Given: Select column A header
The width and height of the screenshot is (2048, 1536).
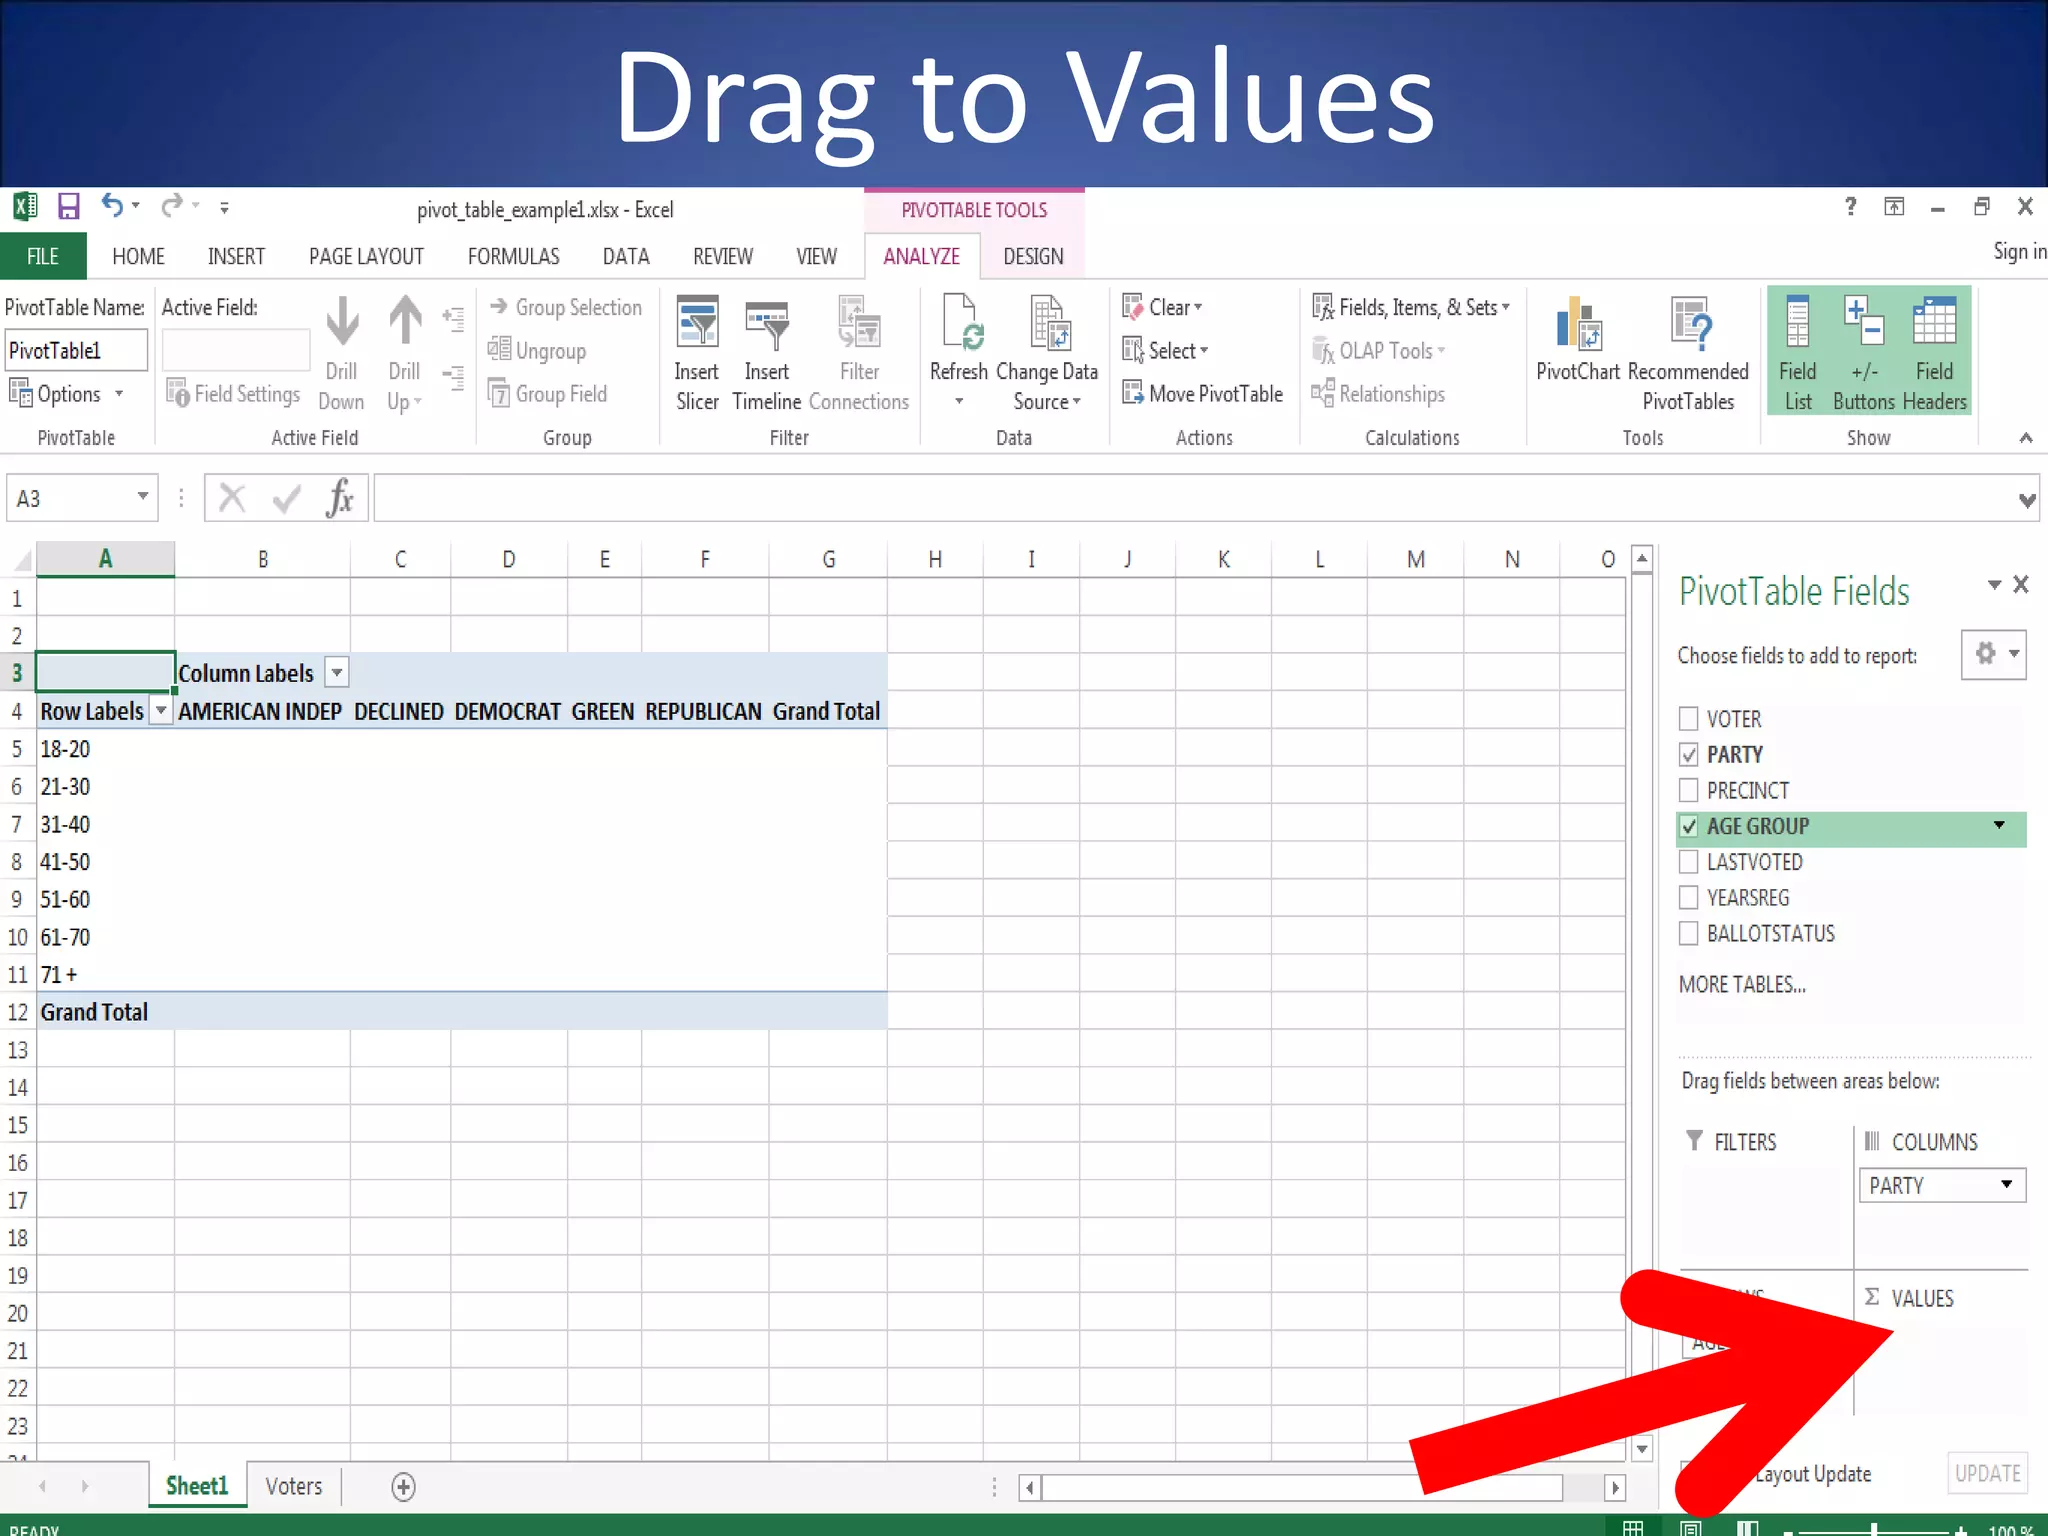Looking at the screenshot, I should coord(105,559).
